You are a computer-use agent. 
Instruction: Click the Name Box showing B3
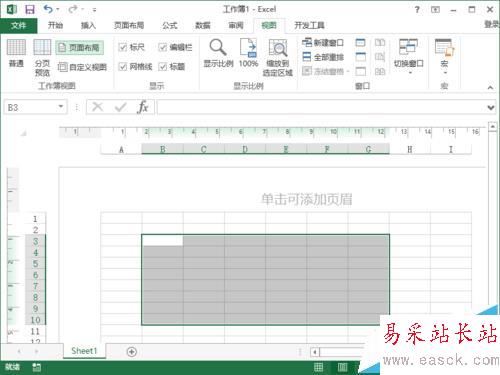pyautogui.click(x=31, y=107)
